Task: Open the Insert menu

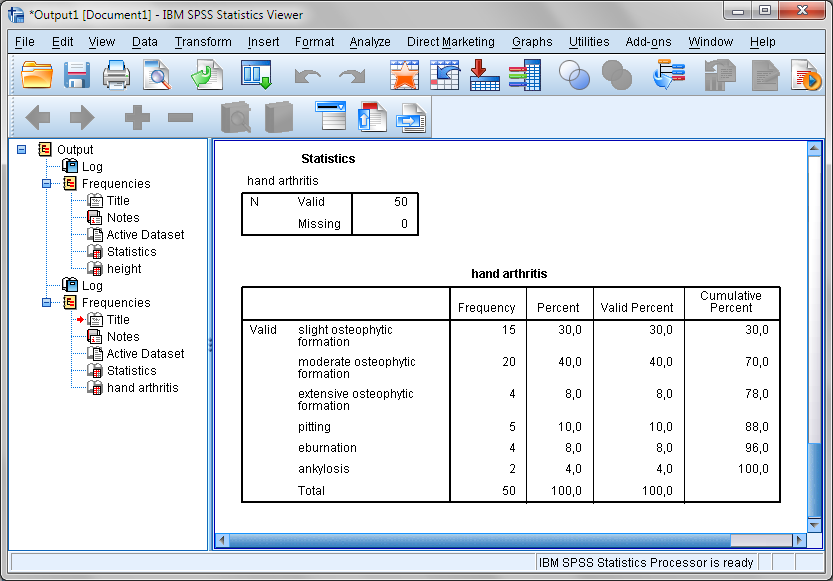Action: (263, 42)
